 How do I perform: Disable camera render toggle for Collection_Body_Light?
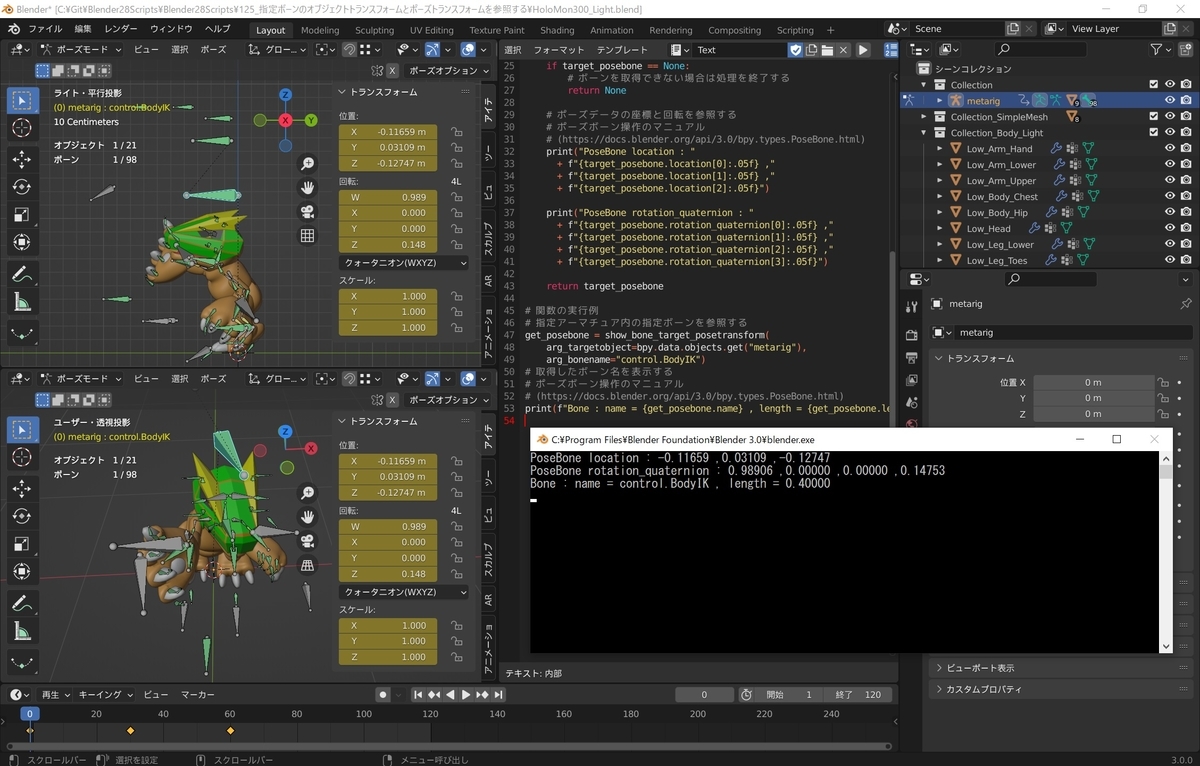pos(1187,133)
